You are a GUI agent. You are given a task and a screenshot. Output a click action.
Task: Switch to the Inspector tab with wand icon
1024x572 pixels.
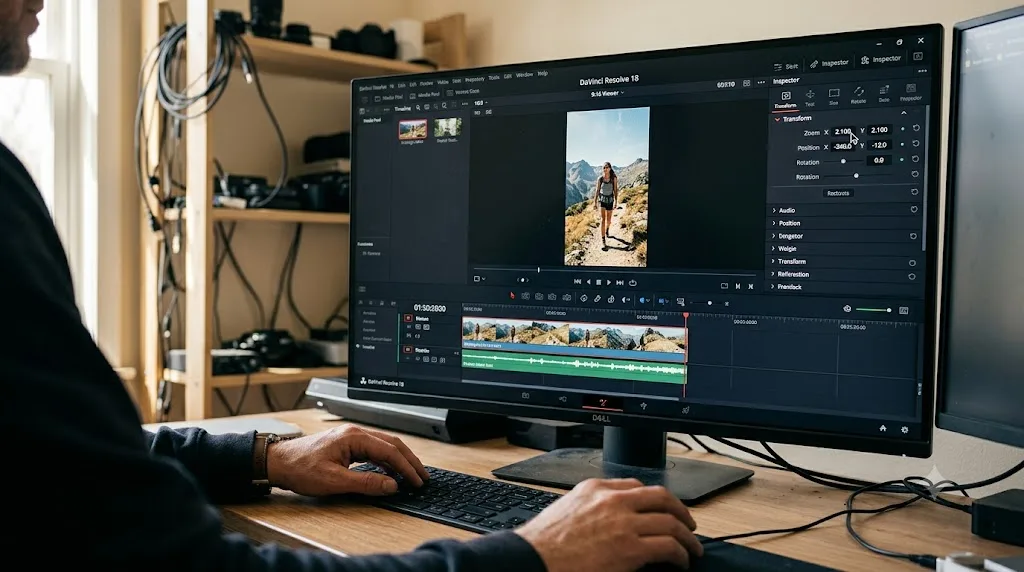tap(829, 63)
